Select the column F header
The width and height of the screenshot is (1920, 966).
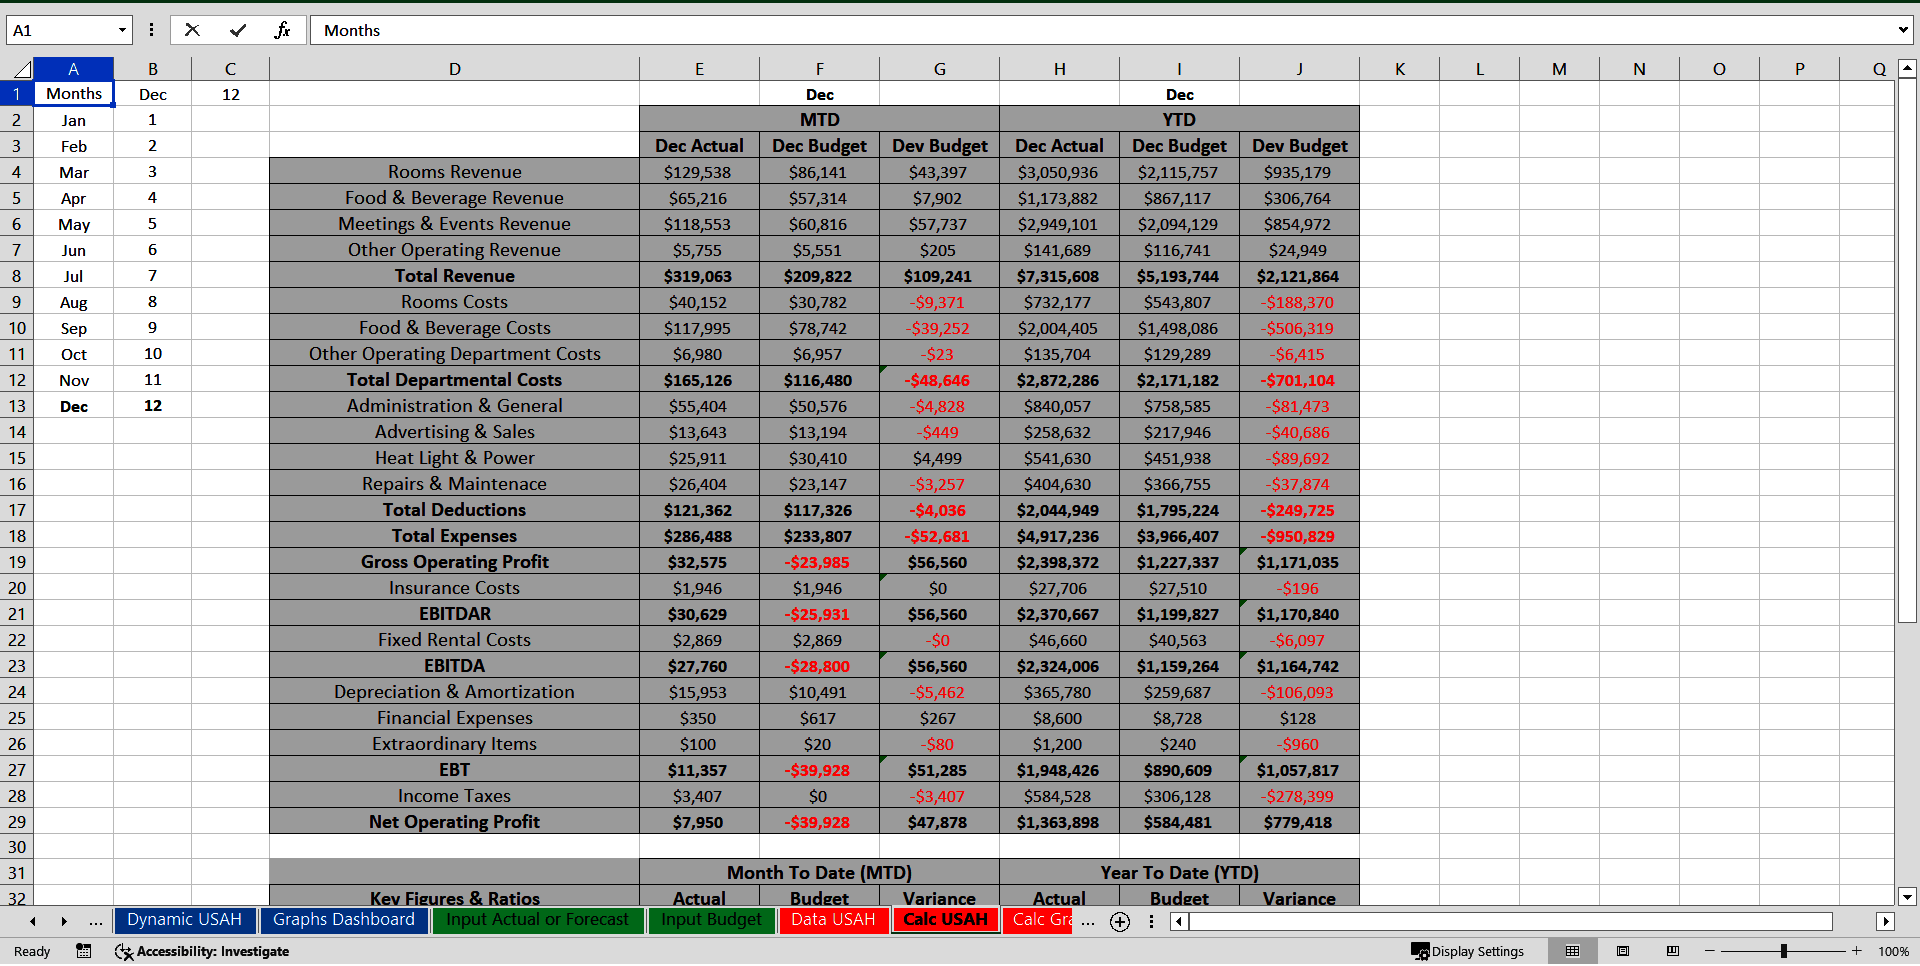pyautogui.click(x=819, y=69)
